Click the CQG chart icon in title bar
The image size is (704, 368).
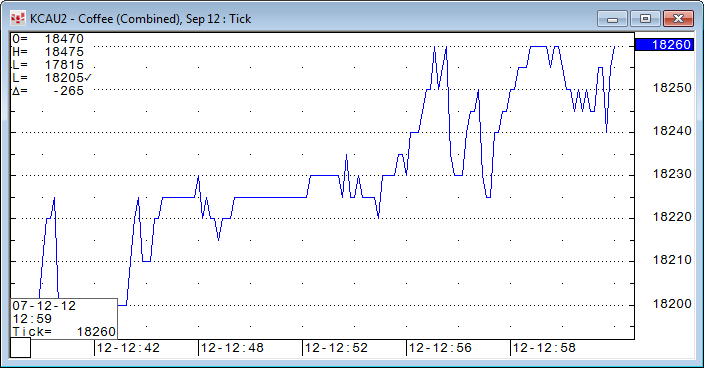(18, 18)
